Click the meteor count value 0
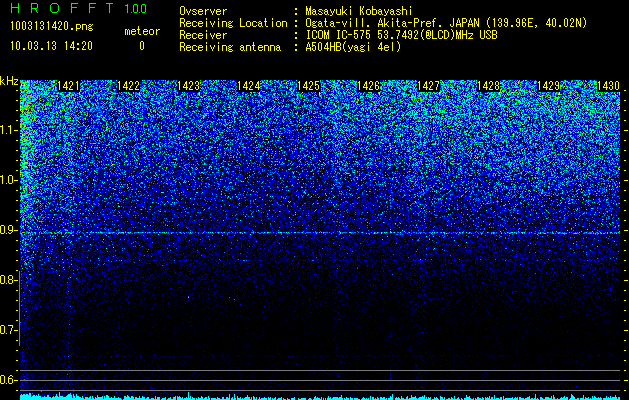 pos(142,46)
